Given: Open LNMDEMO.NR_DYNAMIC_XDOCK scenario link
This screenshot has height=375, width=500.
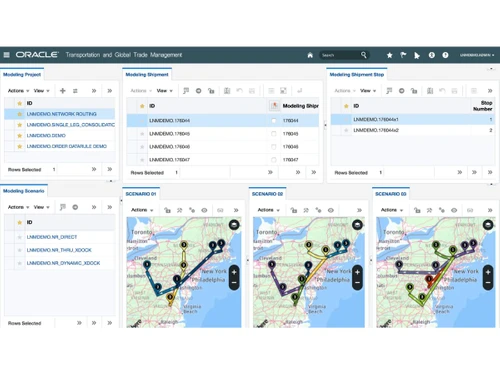Looking at the screenshot, I should click(63, 263).
